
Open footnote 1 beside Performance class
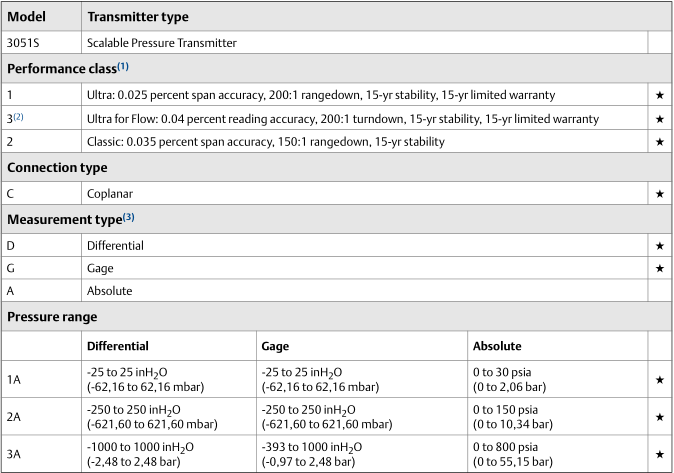click(x=123, y=67)
